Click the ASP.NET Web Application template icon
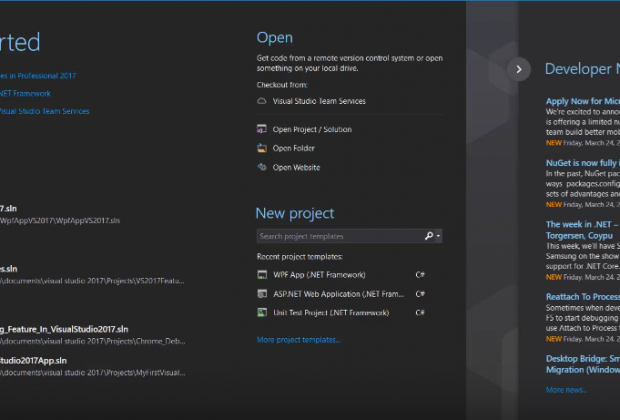The width and height of the screenshot is (620, 420). coord(262,294)
